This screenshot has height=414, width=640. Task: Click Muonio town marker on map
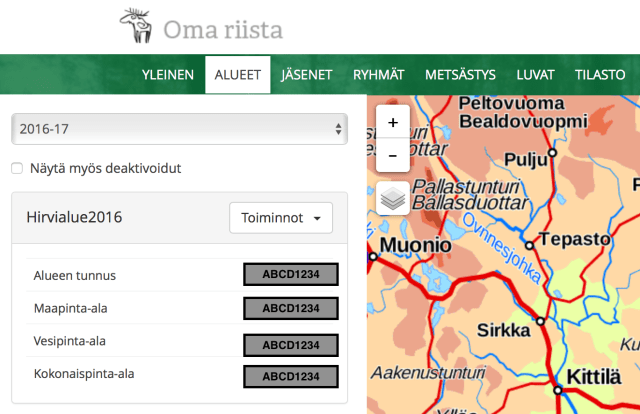click(x=373, y=257)
